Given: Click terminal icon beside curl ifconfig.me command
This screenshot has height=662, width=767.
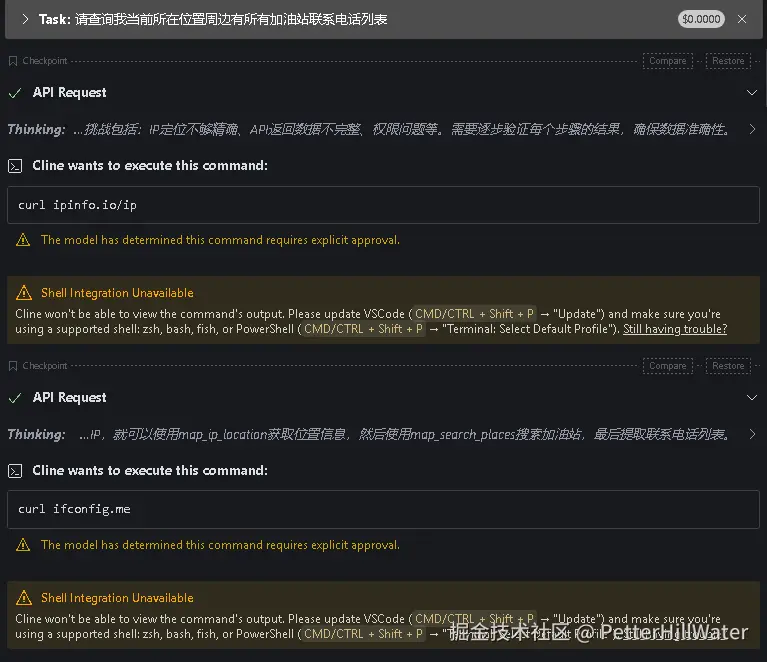Looking at the screenshot, I should click(15, 471).
